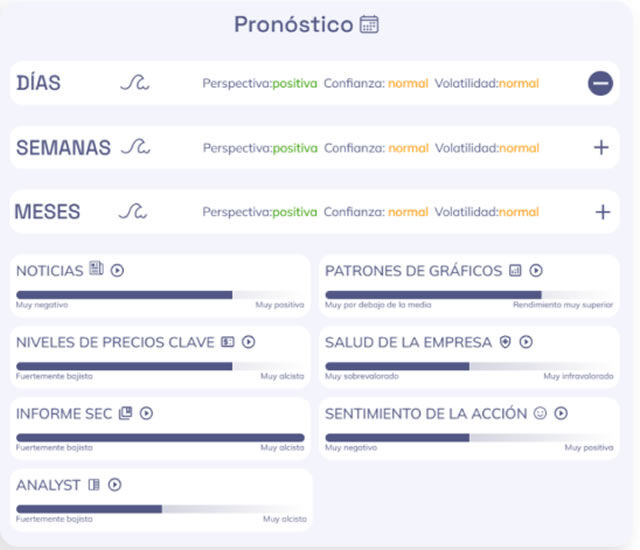Open the INFORME SEC heading
This screenshot has width=640, height=550.
point(64,414)
